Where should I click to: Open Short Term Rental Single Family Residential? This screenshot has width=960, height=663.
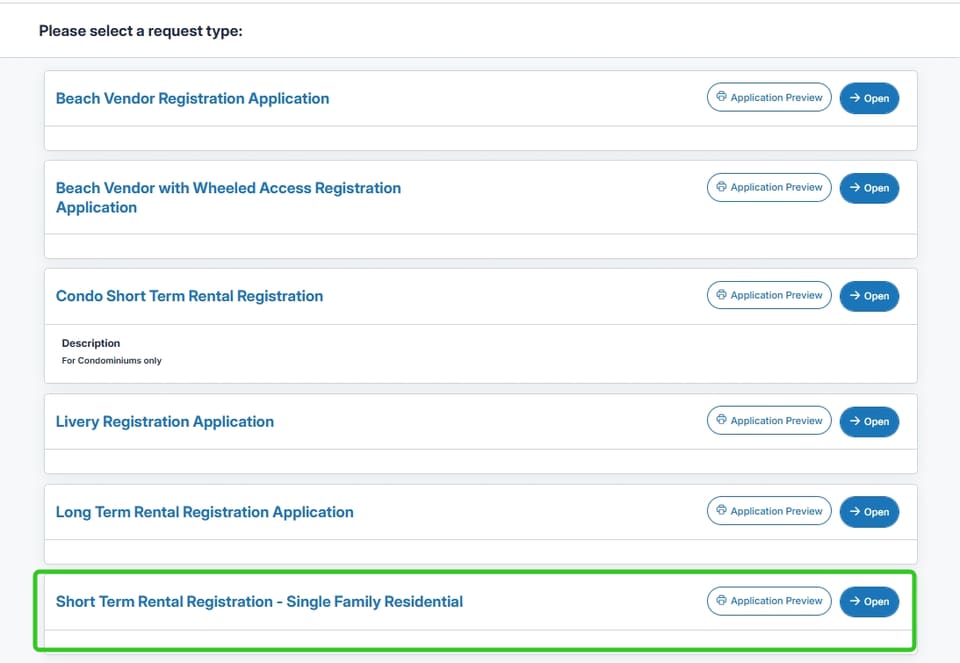[869, 602]
